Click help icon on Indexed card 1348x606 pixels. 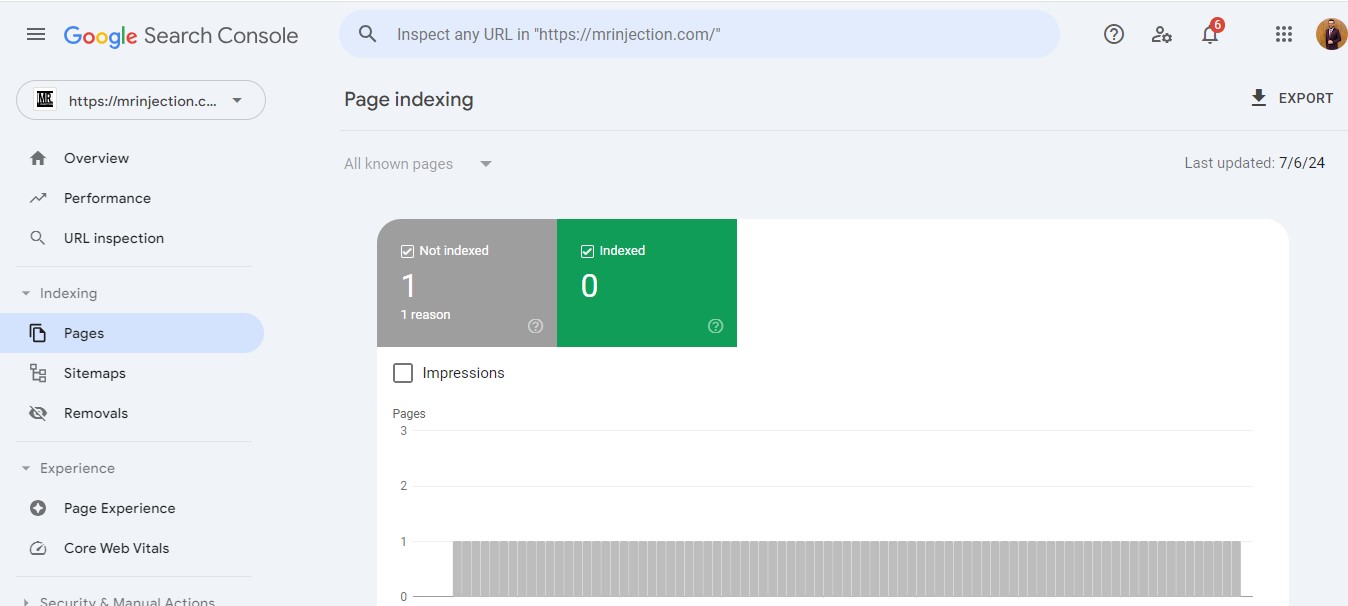click(715, 326)
